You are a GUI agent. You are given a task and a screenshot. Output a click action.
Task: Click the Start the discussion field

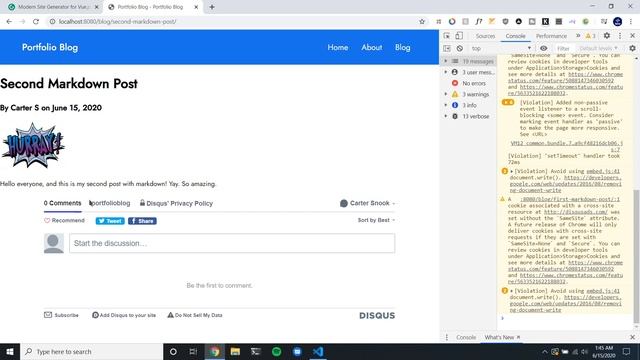tap(232, 243)
